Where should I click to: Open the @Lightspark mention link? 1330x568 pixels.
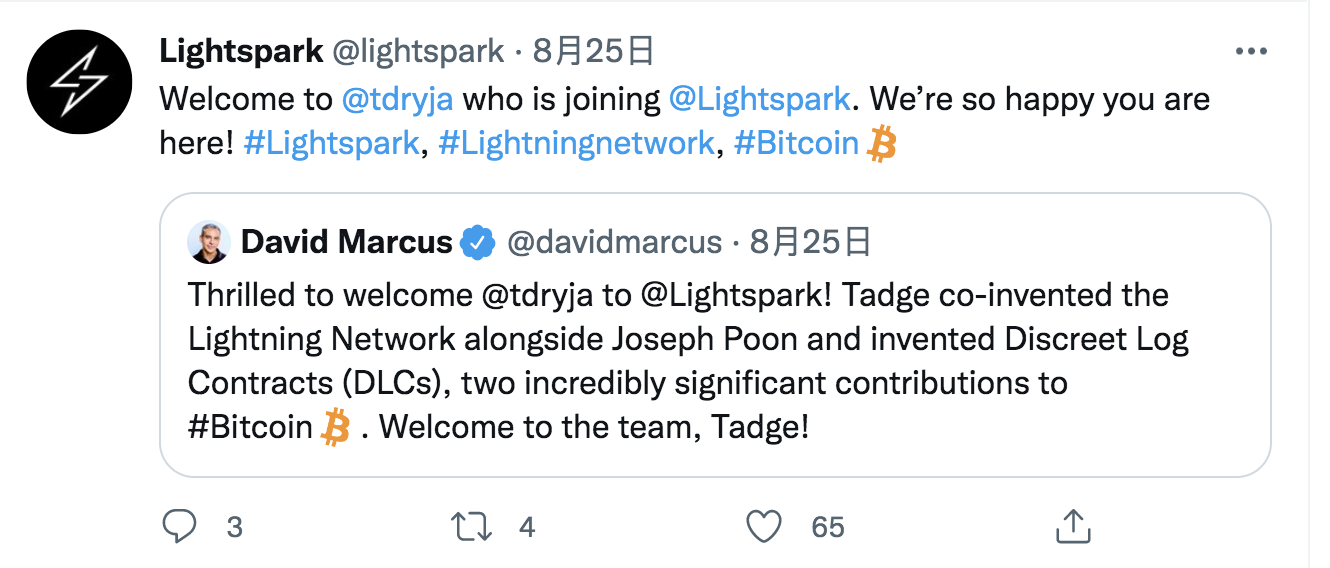759,99
